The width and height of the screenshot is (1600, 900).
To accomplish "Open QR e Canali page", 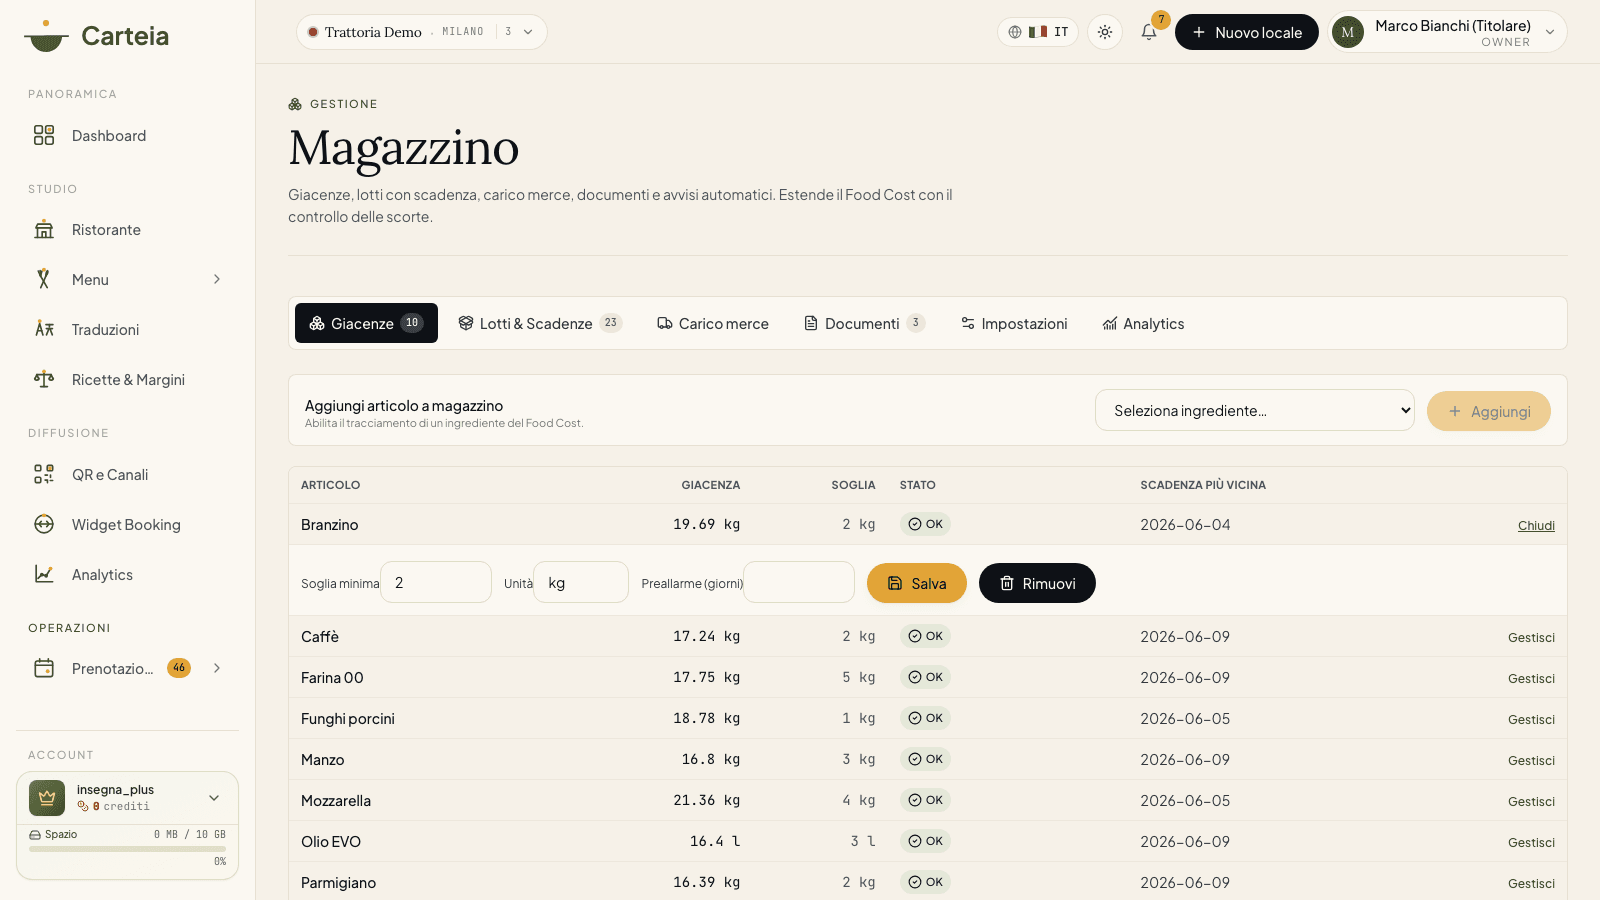I will [x=127, y=475].
